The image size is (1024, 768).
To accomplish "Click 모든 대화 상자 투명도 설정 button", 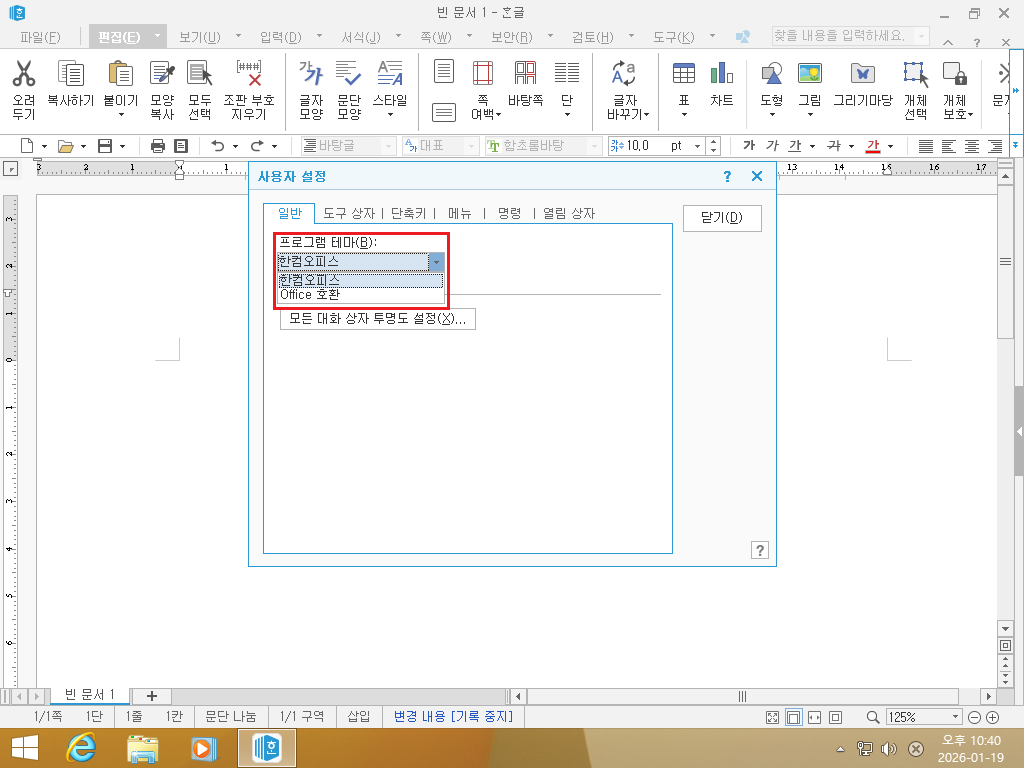I will (x=377, y=319).
